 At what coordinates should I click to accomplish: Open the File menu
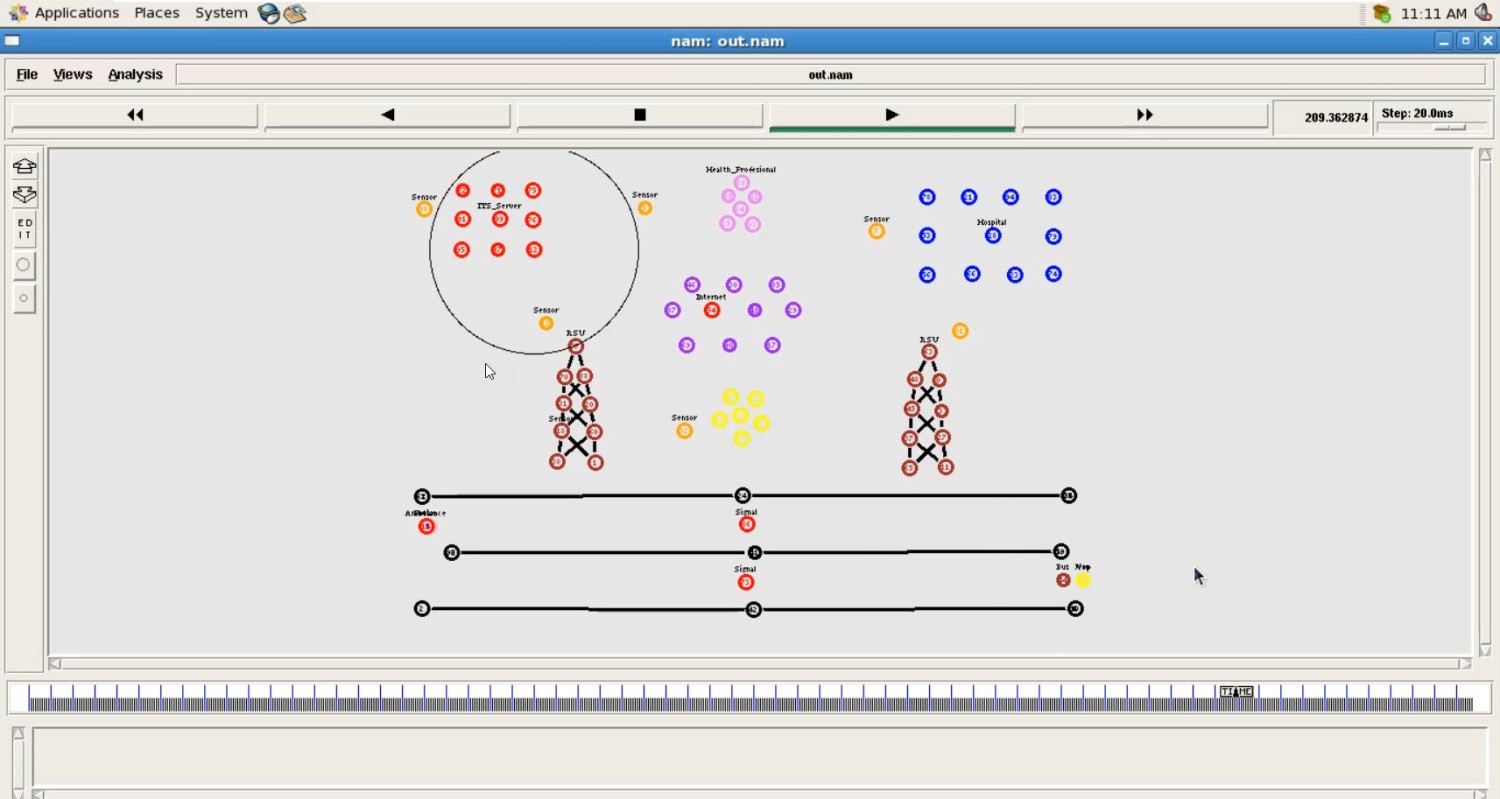(27, 74)
